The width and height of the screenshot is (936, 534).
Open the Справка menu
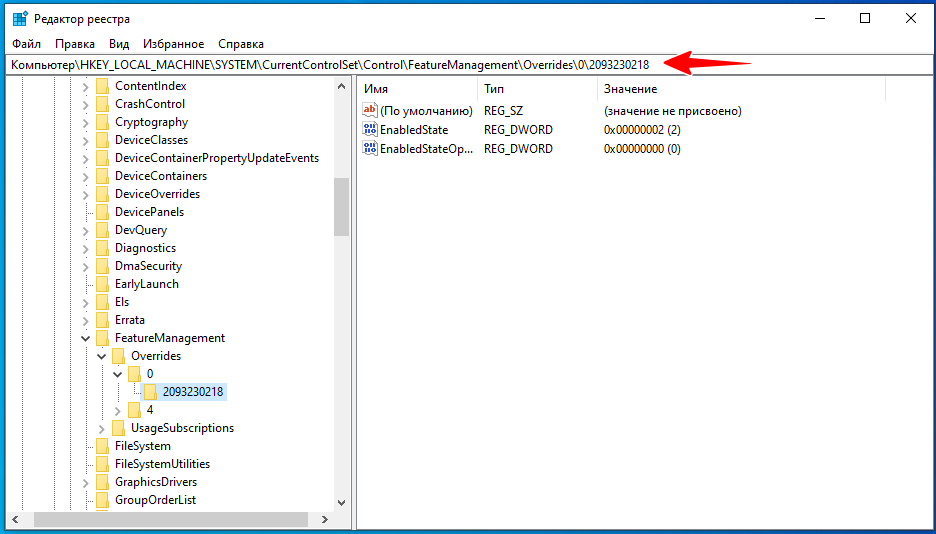[241, 44]
